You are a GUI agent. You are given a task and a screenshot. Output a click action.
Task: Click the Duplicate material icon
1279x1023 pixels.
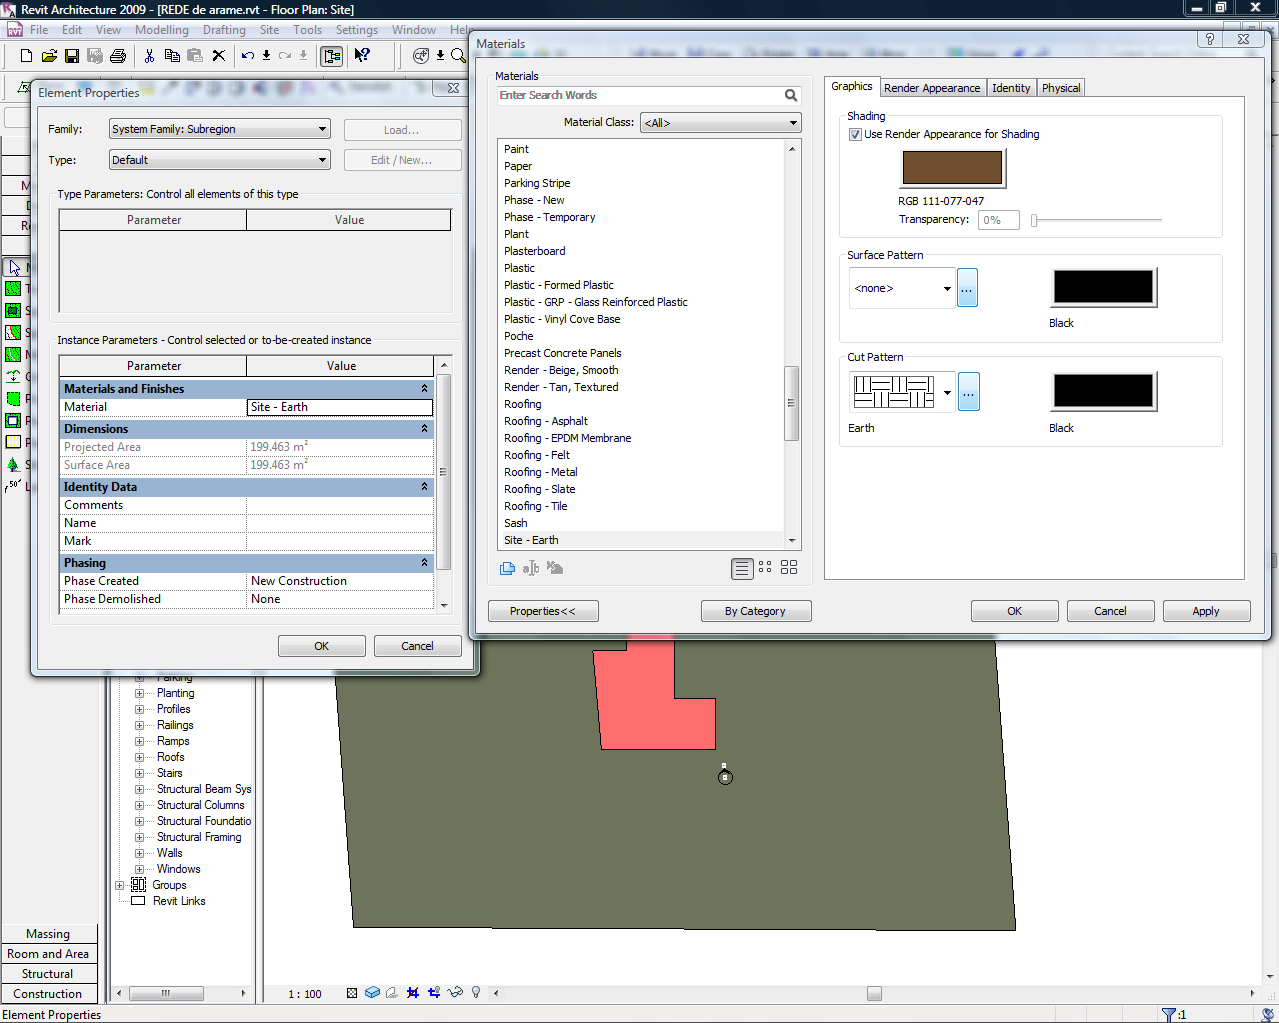tap(508, 568)
